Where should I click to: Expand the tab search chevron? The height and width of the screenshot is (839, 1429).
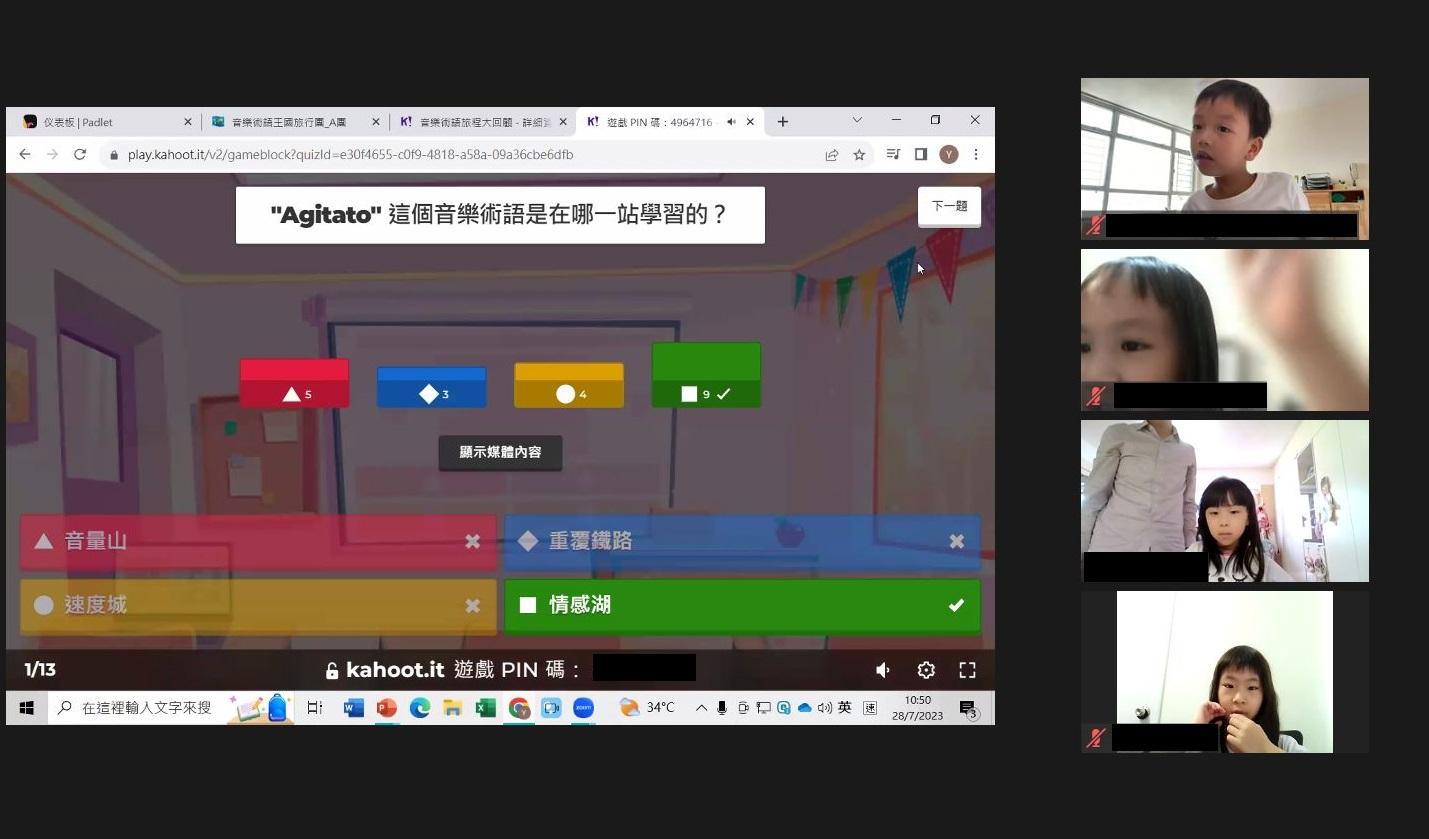(857, 121)
